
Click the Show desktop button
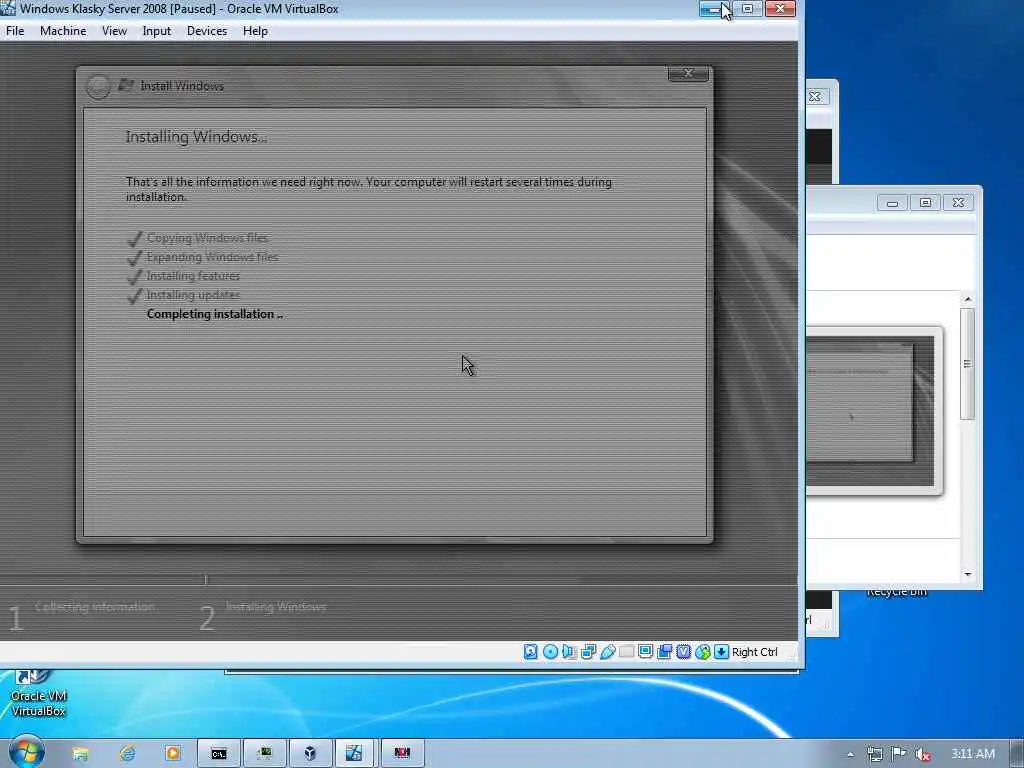click(x=1017, y=753)
